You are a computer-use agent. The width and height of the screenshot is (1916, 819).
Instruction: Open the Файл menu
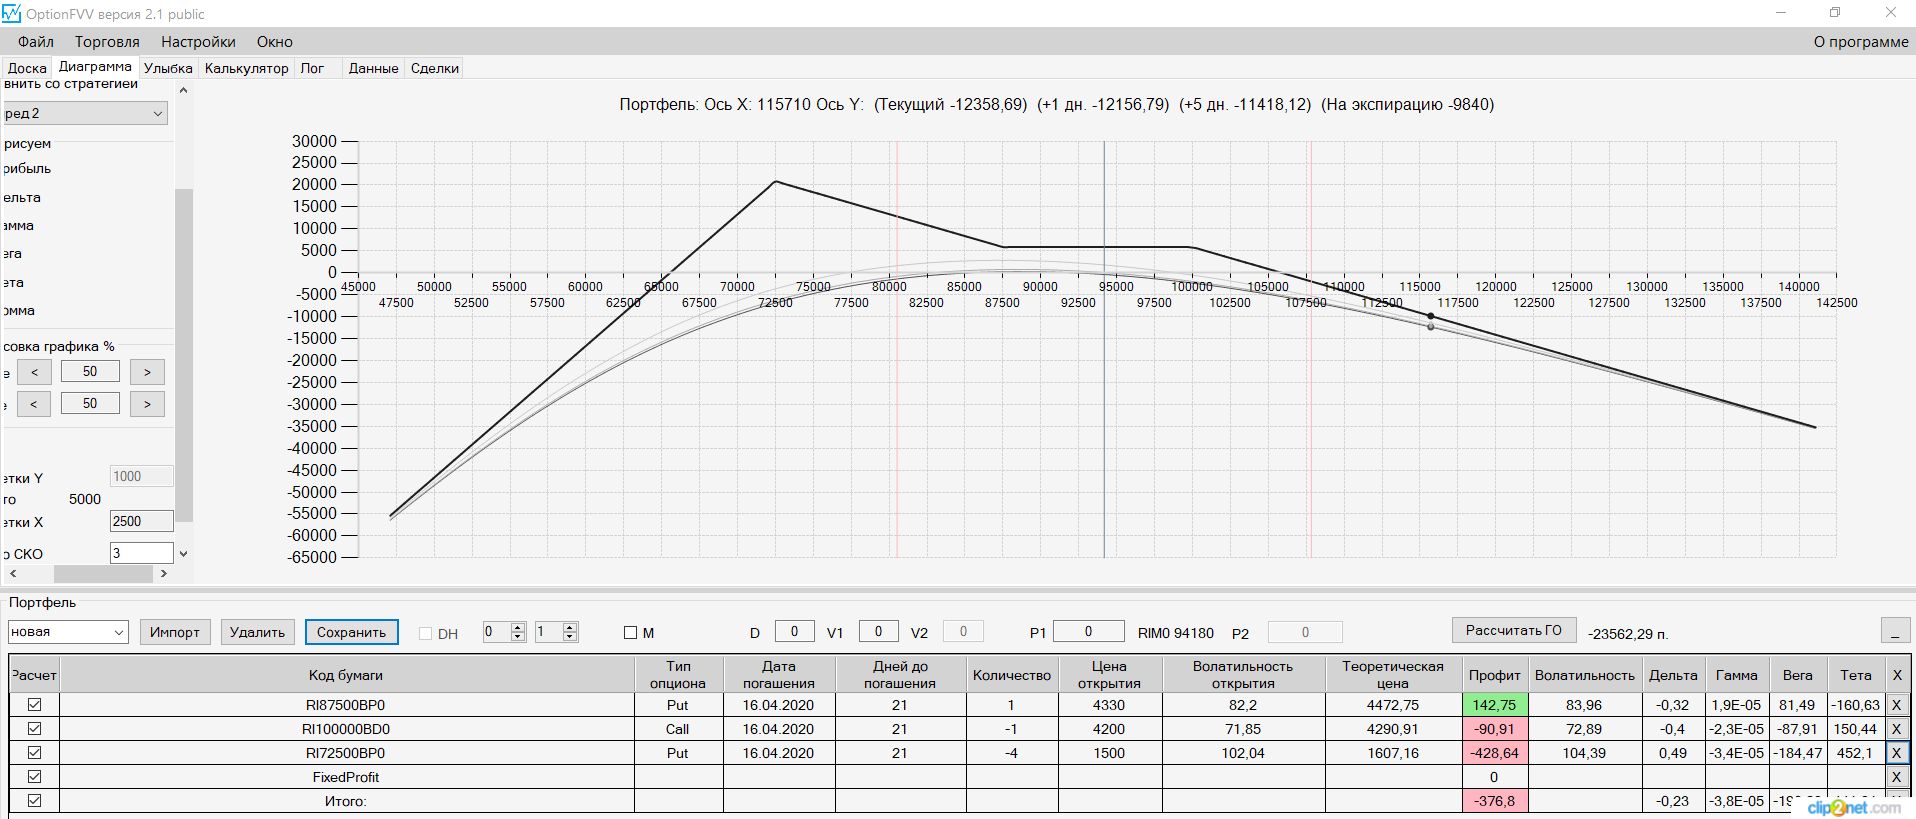pos(36,42)
